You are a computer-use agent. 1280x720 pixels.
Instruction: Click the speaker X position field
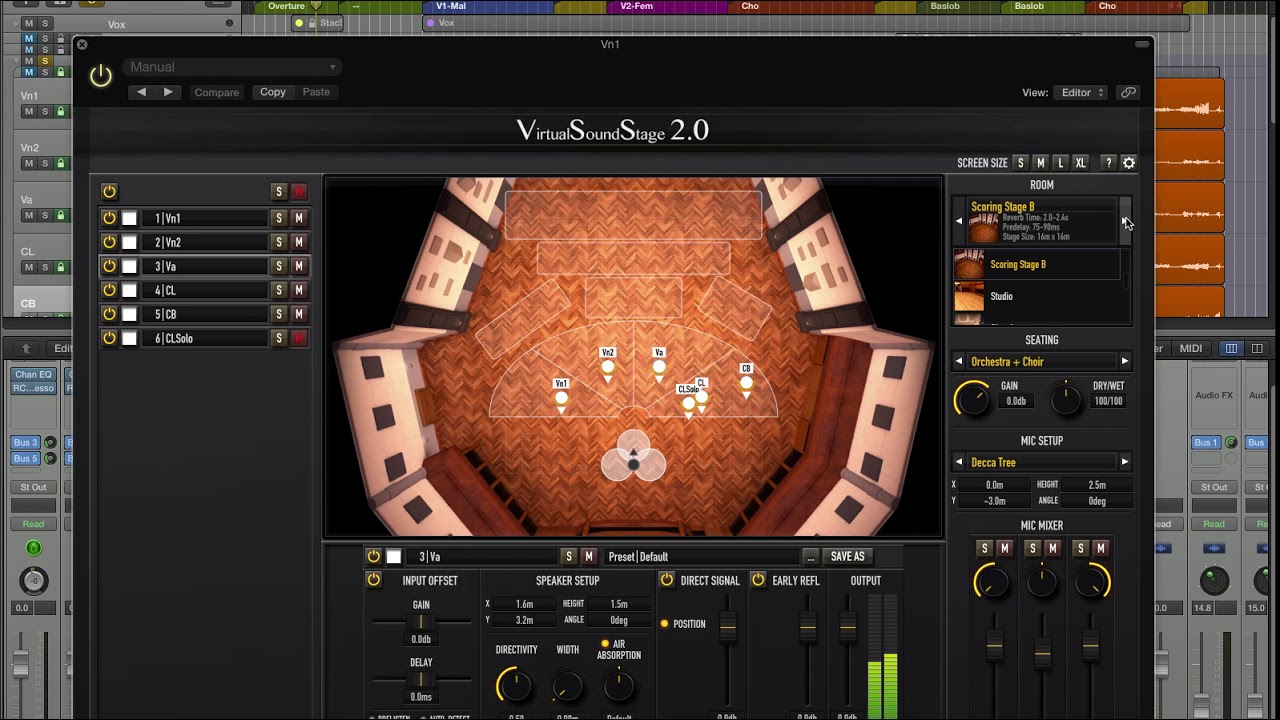(x=524, y=604)
